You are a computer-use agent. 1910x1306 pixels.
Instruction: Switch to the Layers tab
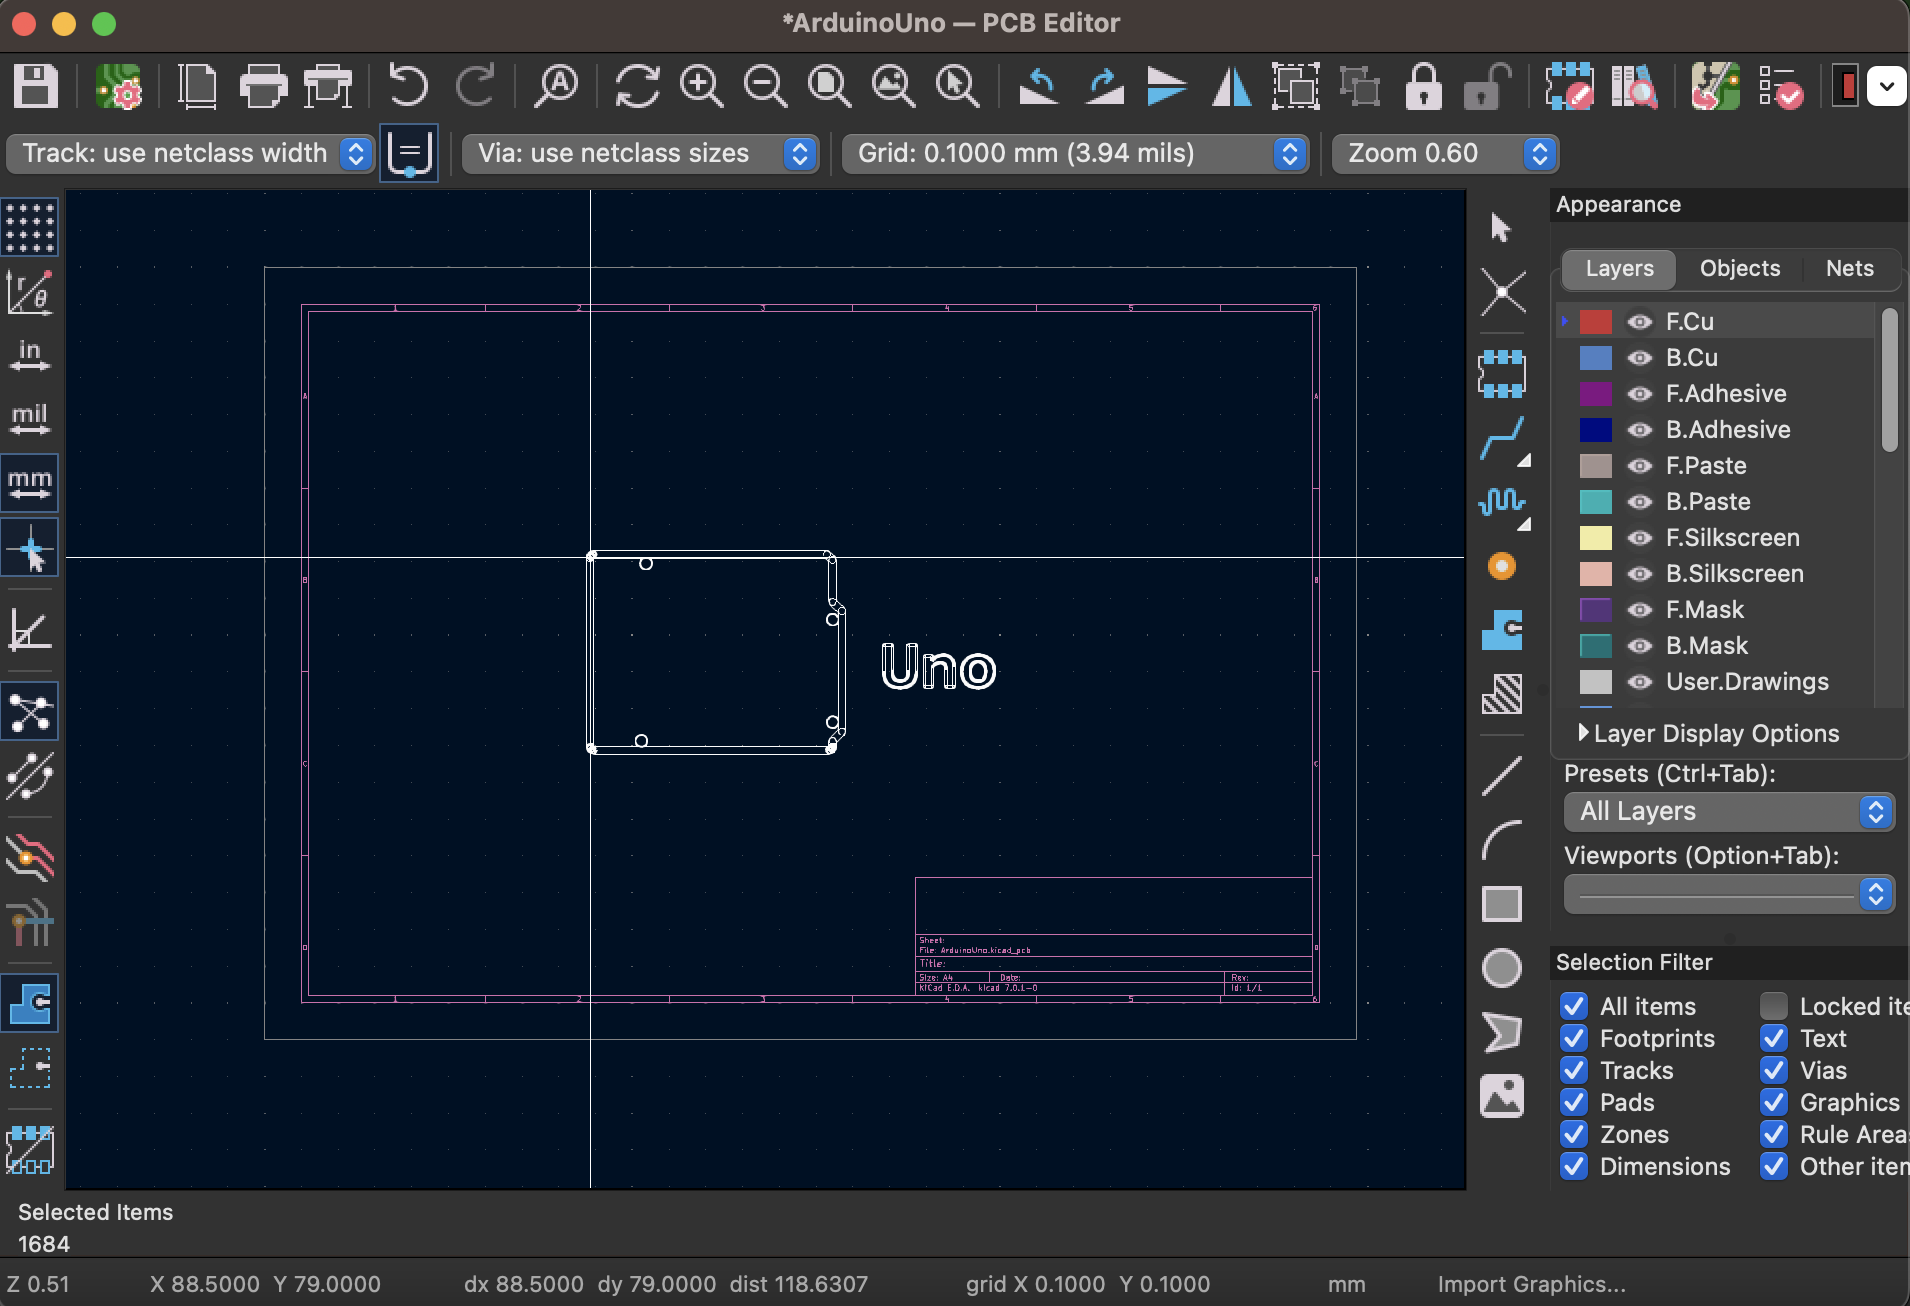click(1619, 268)
